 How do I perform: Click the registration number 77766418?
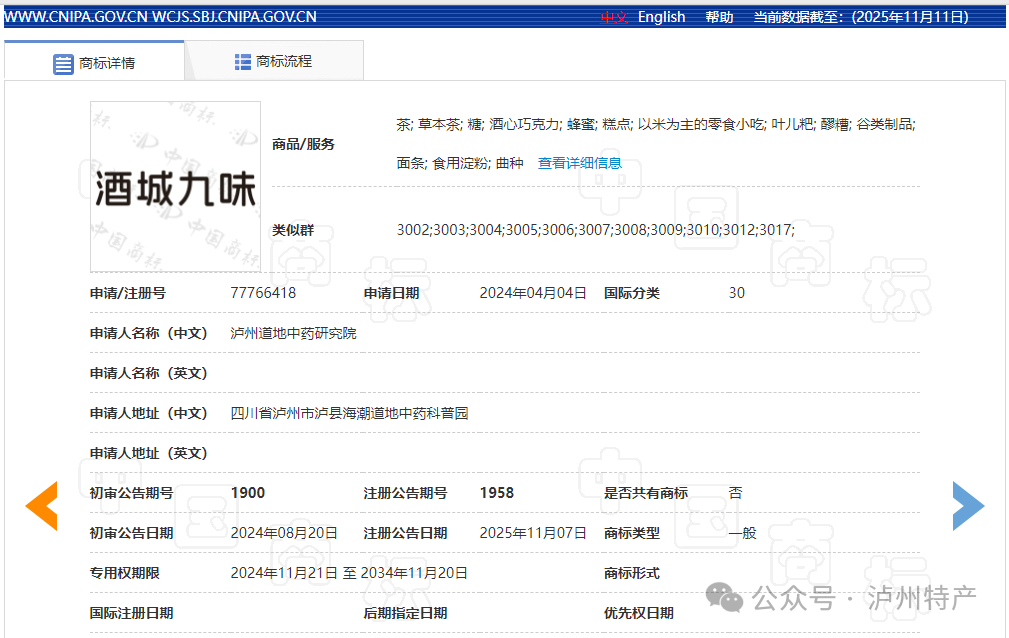pos(263,293)
